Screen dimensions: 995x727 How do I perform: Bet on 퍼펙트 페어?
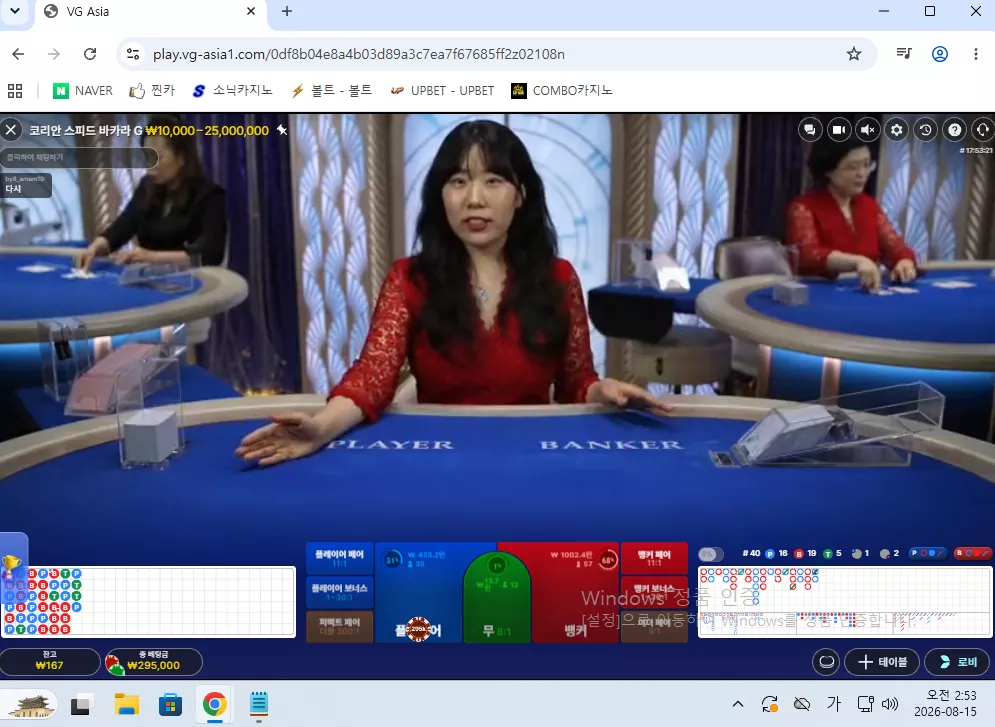pos(339,626)
